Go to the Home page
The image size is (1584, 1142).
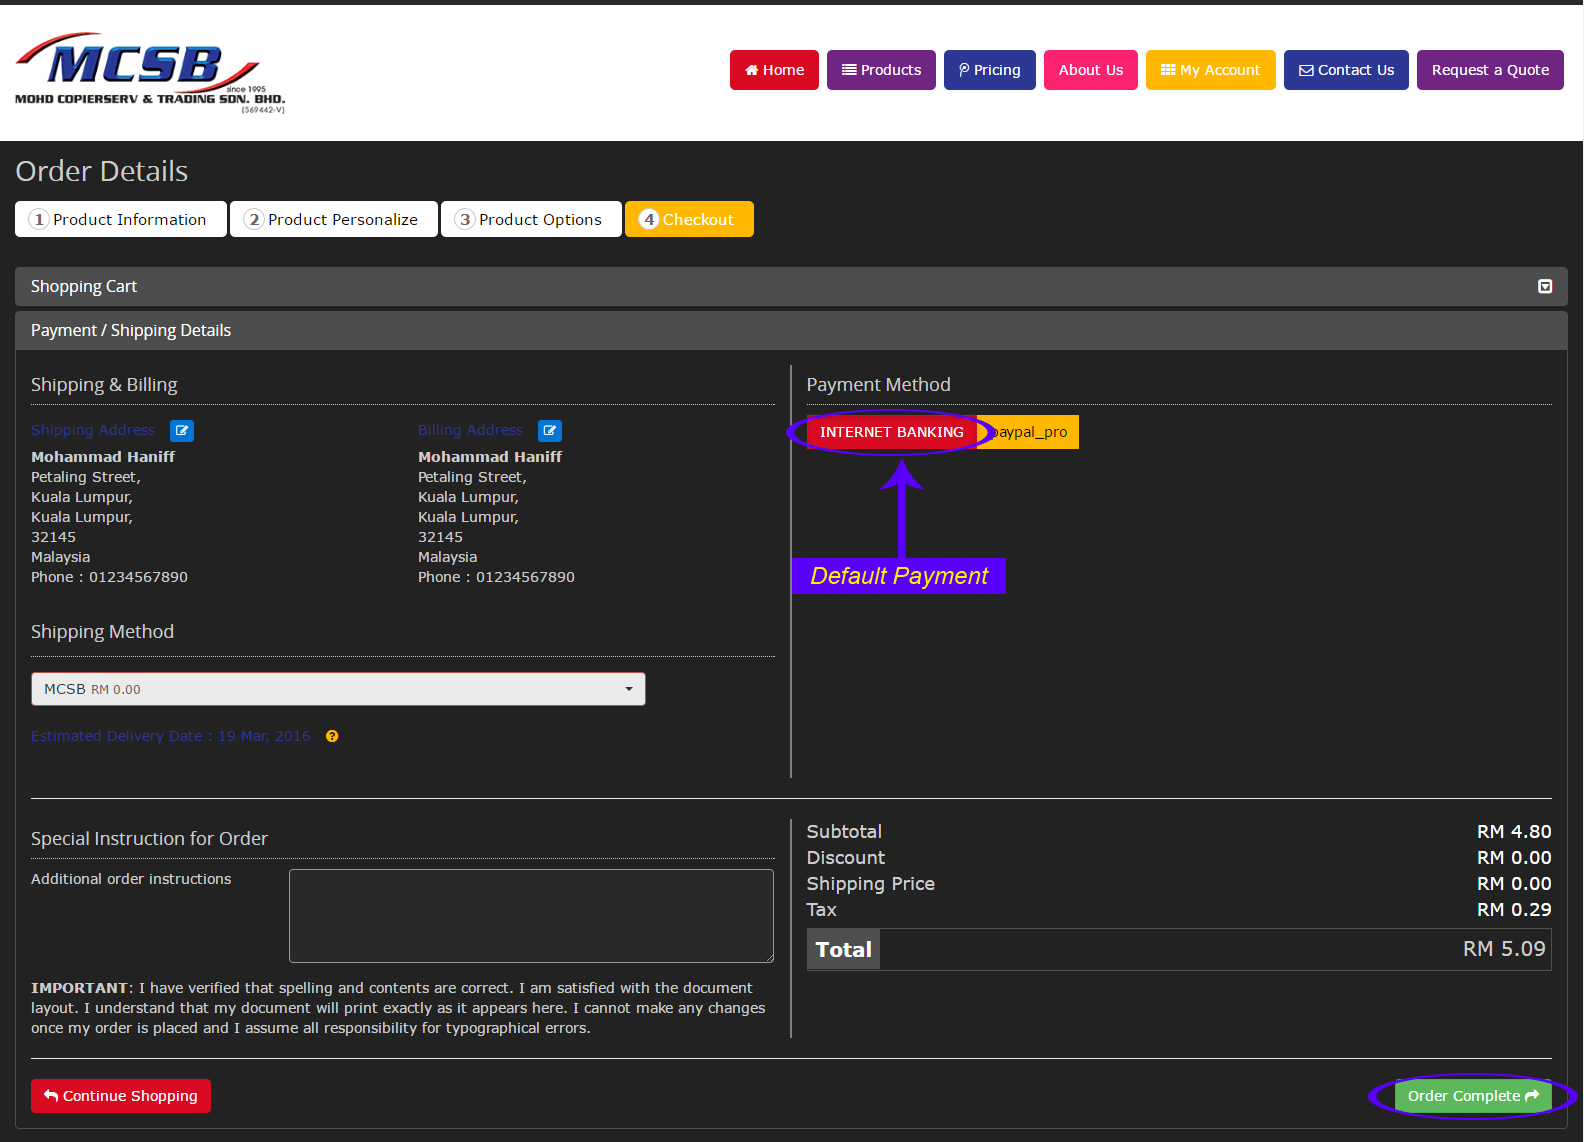click(x=774, y=70)
